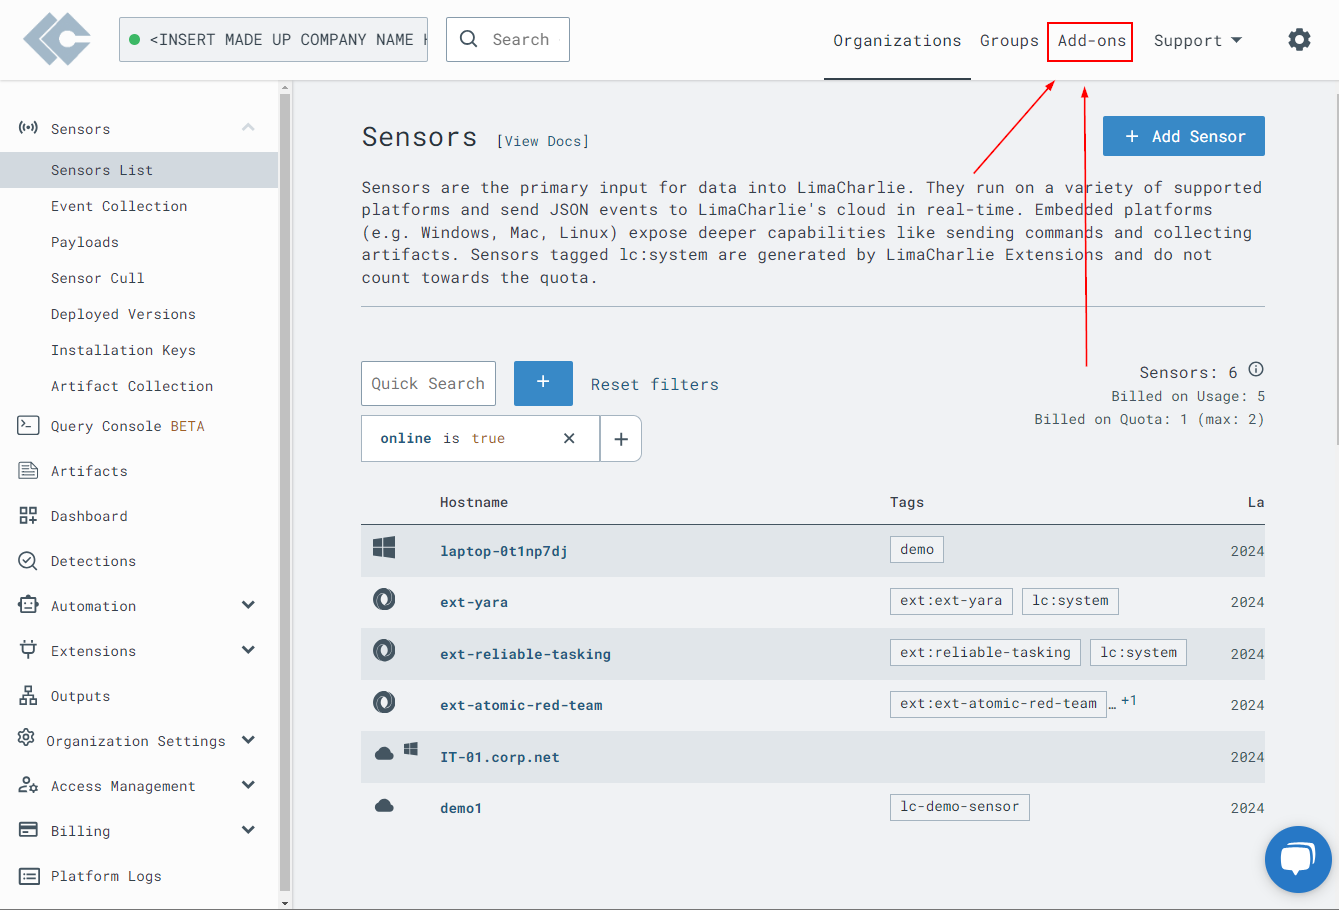Viewport: 1339px width, 910px height.
Task: Click the Sensors radio-wave sidebar icon
Action: (28, 128)
